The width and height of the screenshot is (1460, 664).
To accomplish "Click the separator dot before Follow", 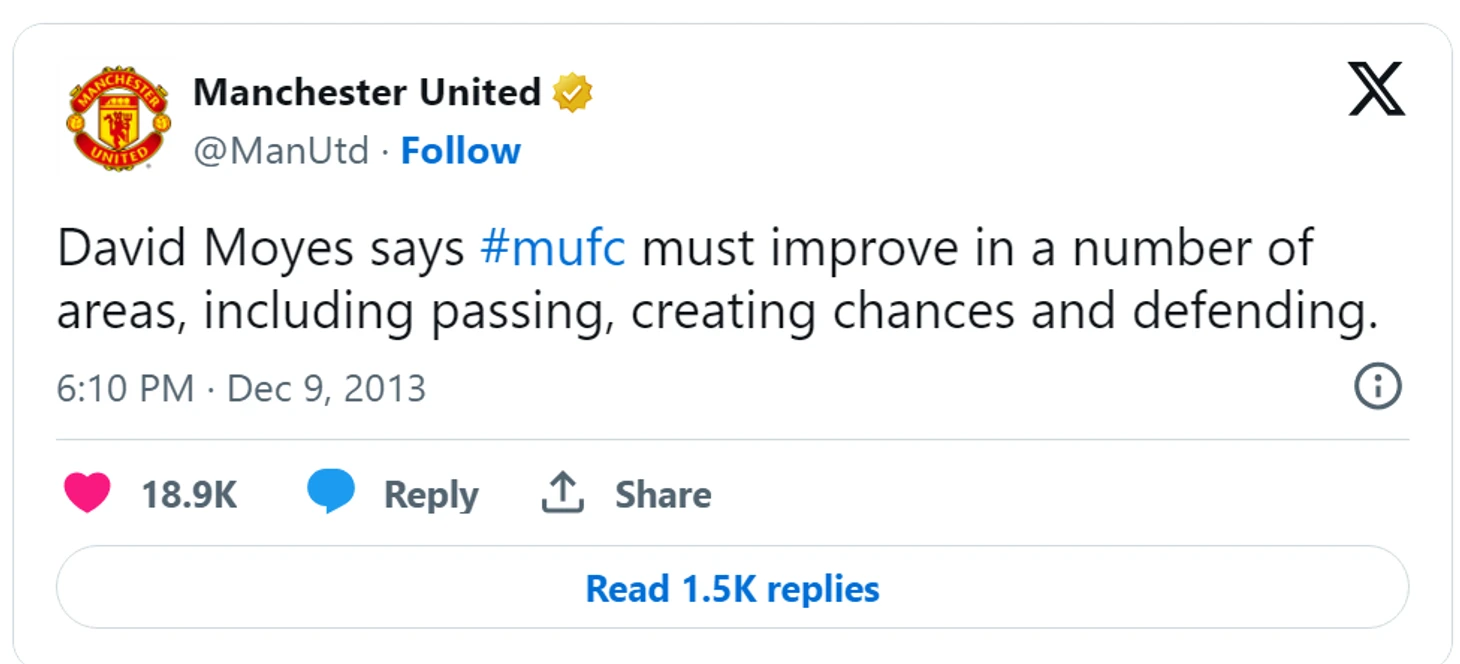I will coord(386,152).
